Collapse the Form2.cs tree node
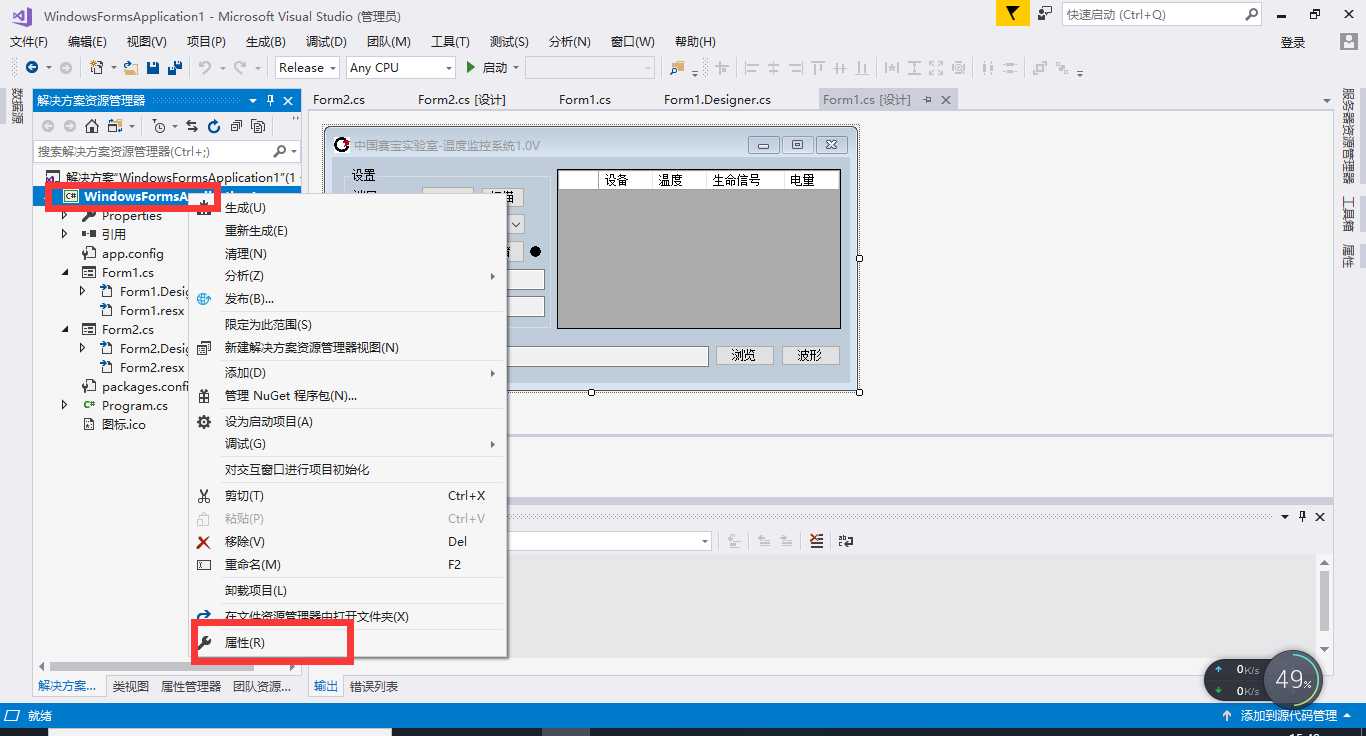The width and height of the screenshot is (1366, 736). tap(65, 329)
